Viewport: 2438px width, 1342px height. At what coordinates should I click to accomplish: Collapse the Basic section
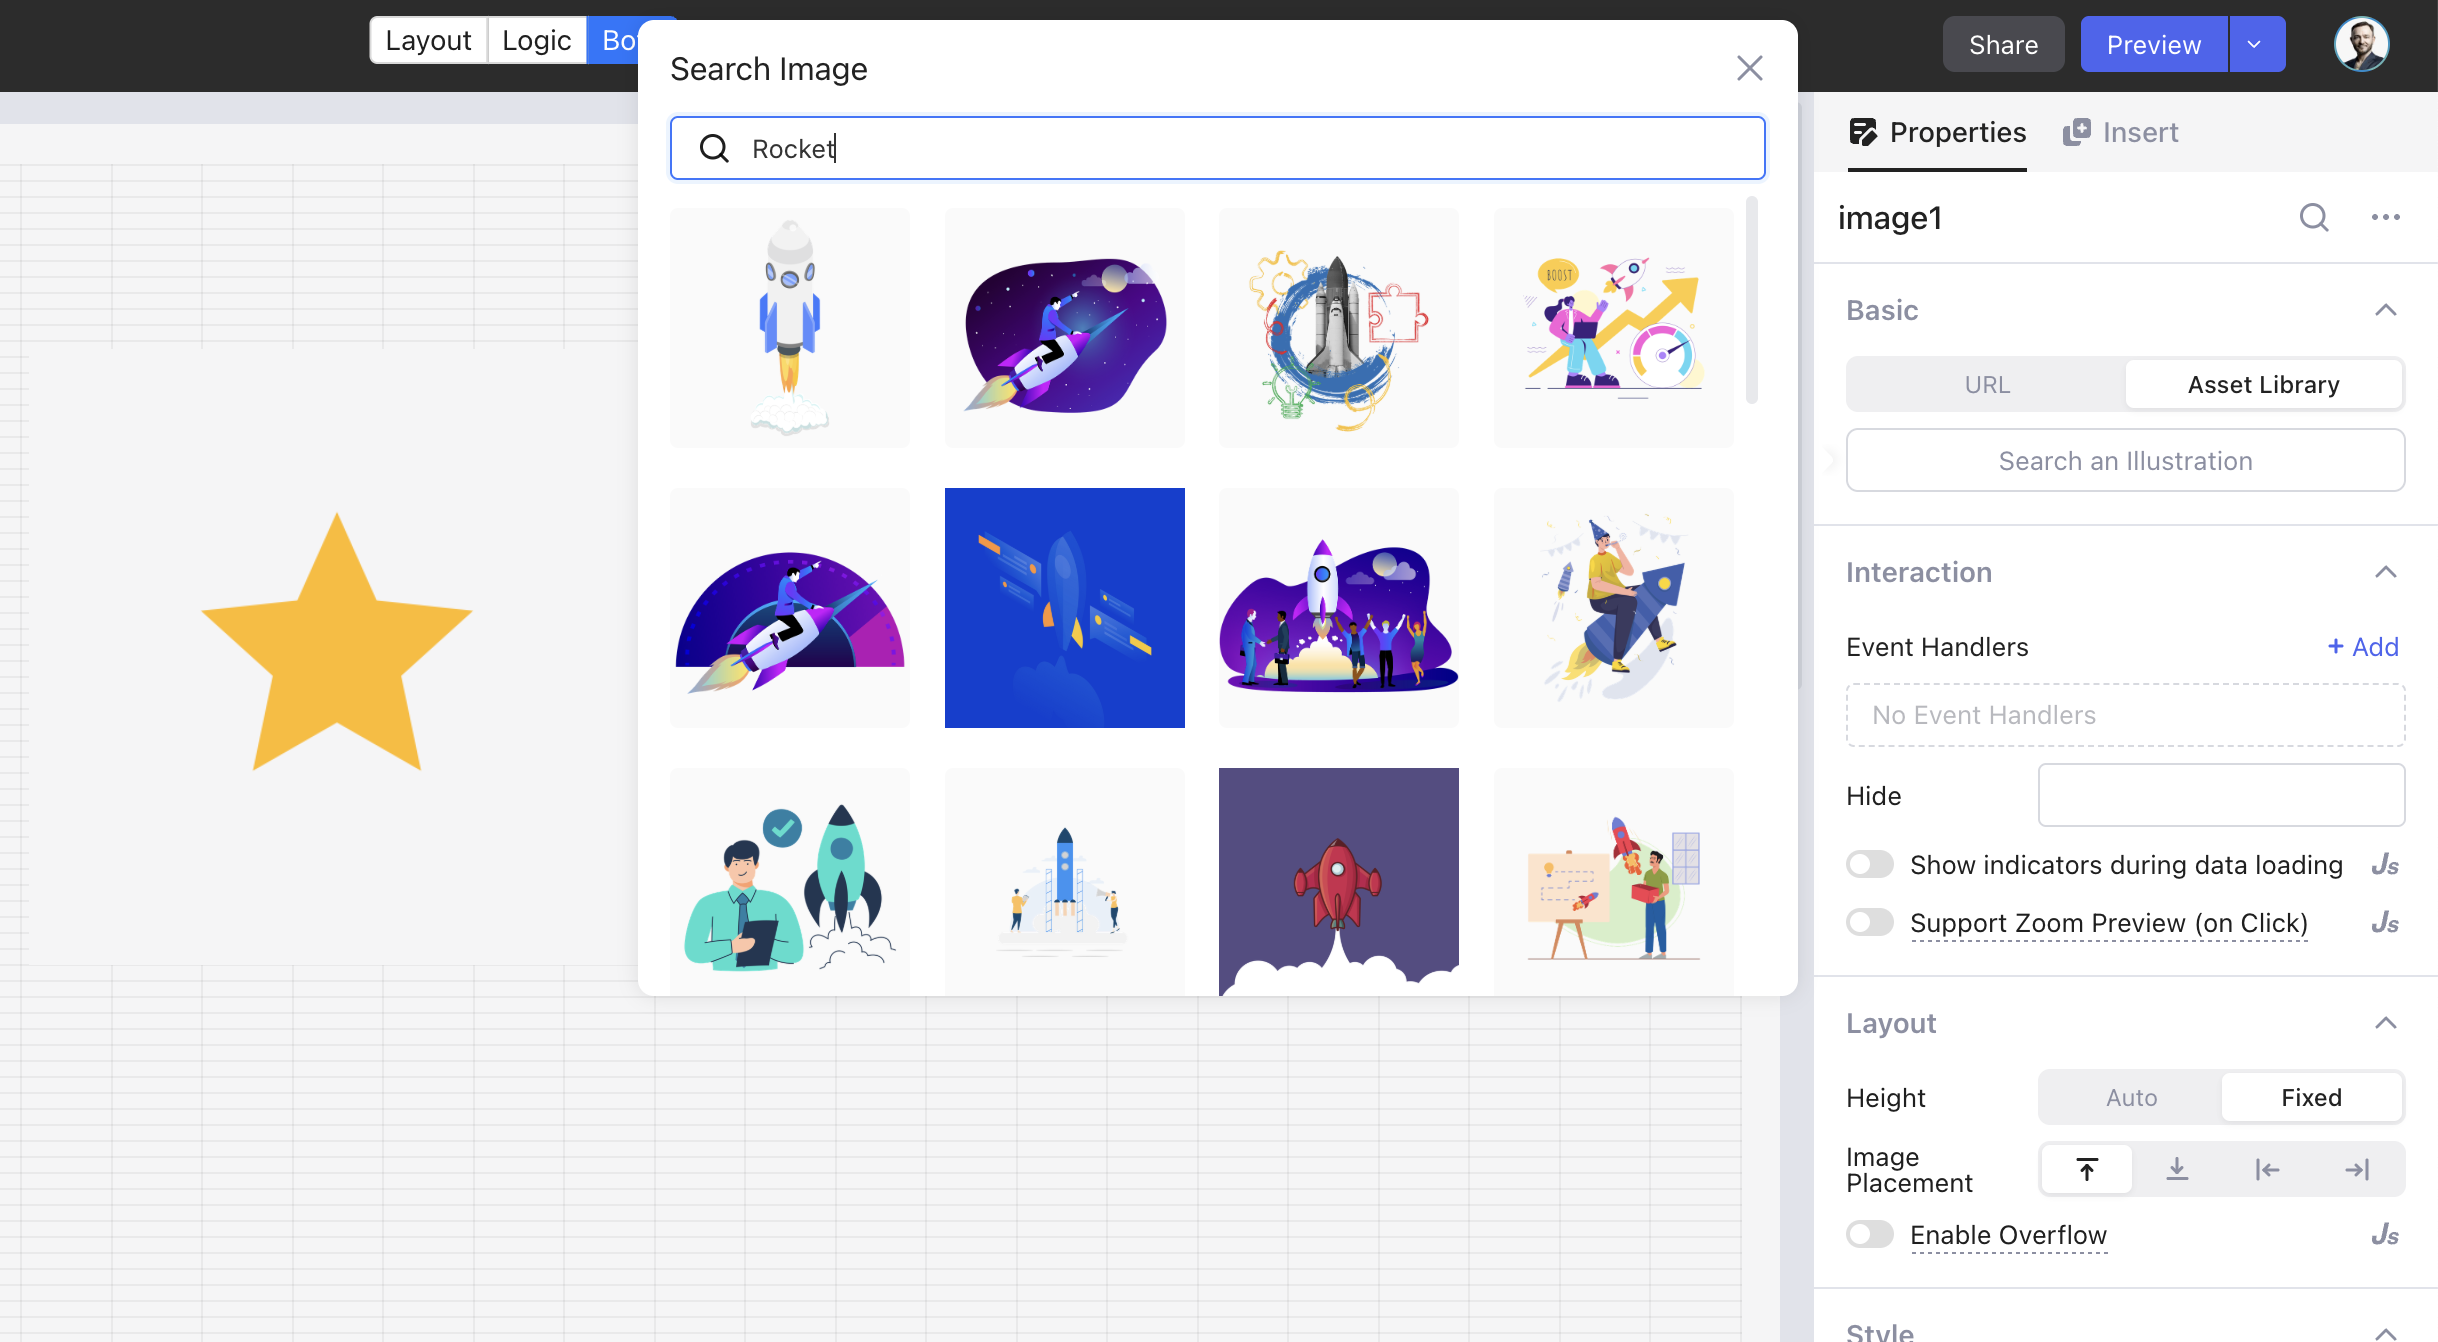(2385, 310)
